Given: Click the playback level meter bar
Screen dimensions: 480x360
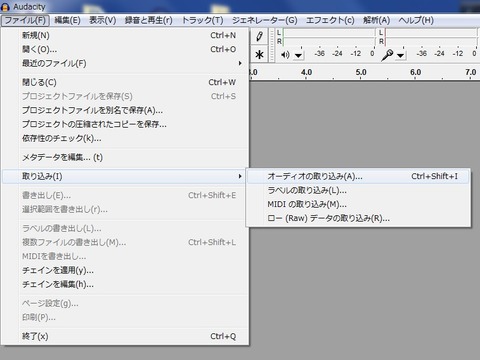Looking at the screenshot, I should pos(329,37).
